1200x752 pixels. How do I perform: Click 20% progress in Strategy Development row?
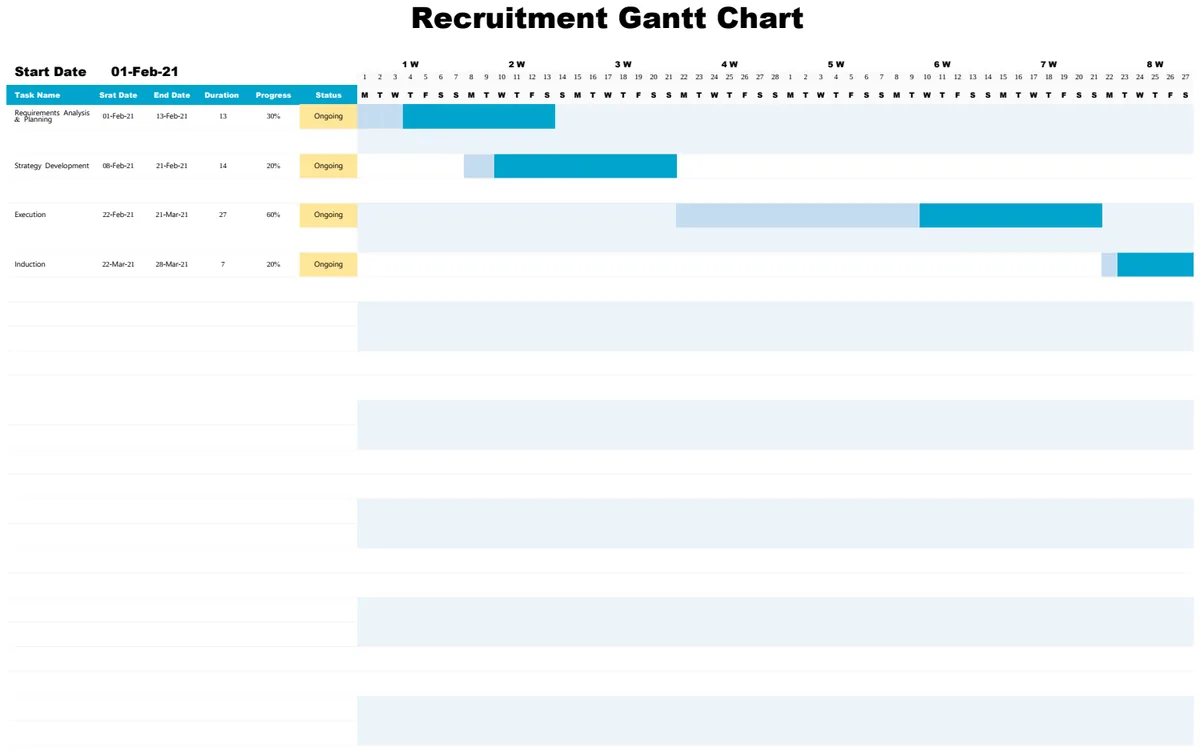pos(273,166)
